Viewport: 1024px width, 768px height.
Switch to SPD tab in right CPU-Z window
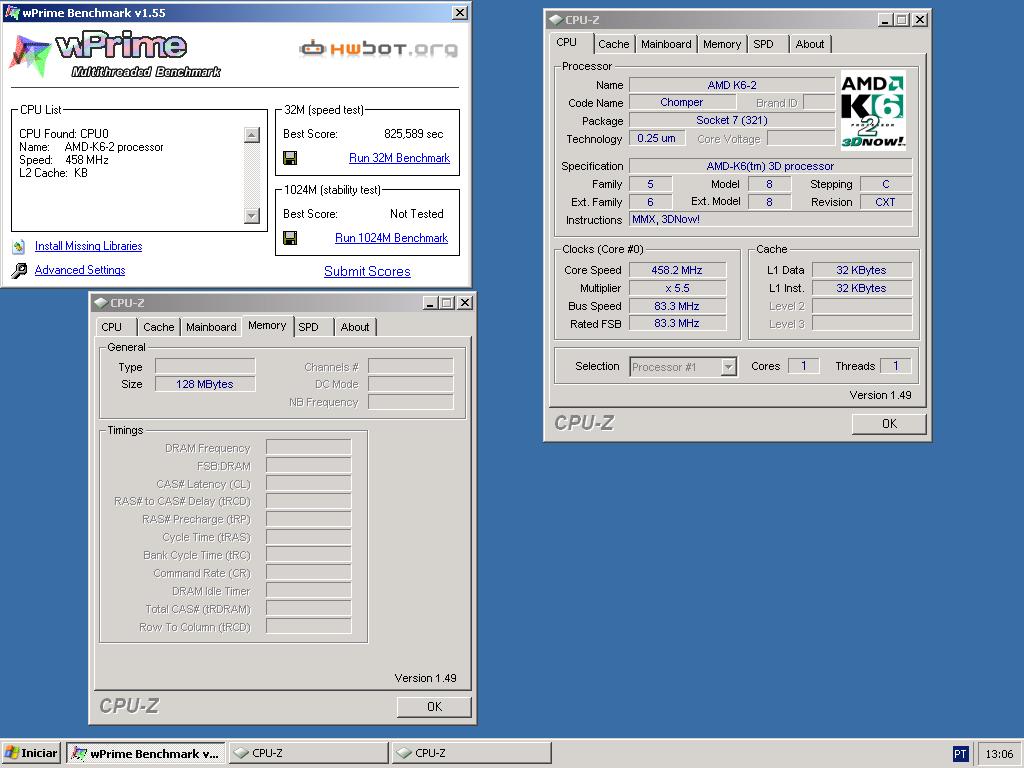(x=763, y=44)
